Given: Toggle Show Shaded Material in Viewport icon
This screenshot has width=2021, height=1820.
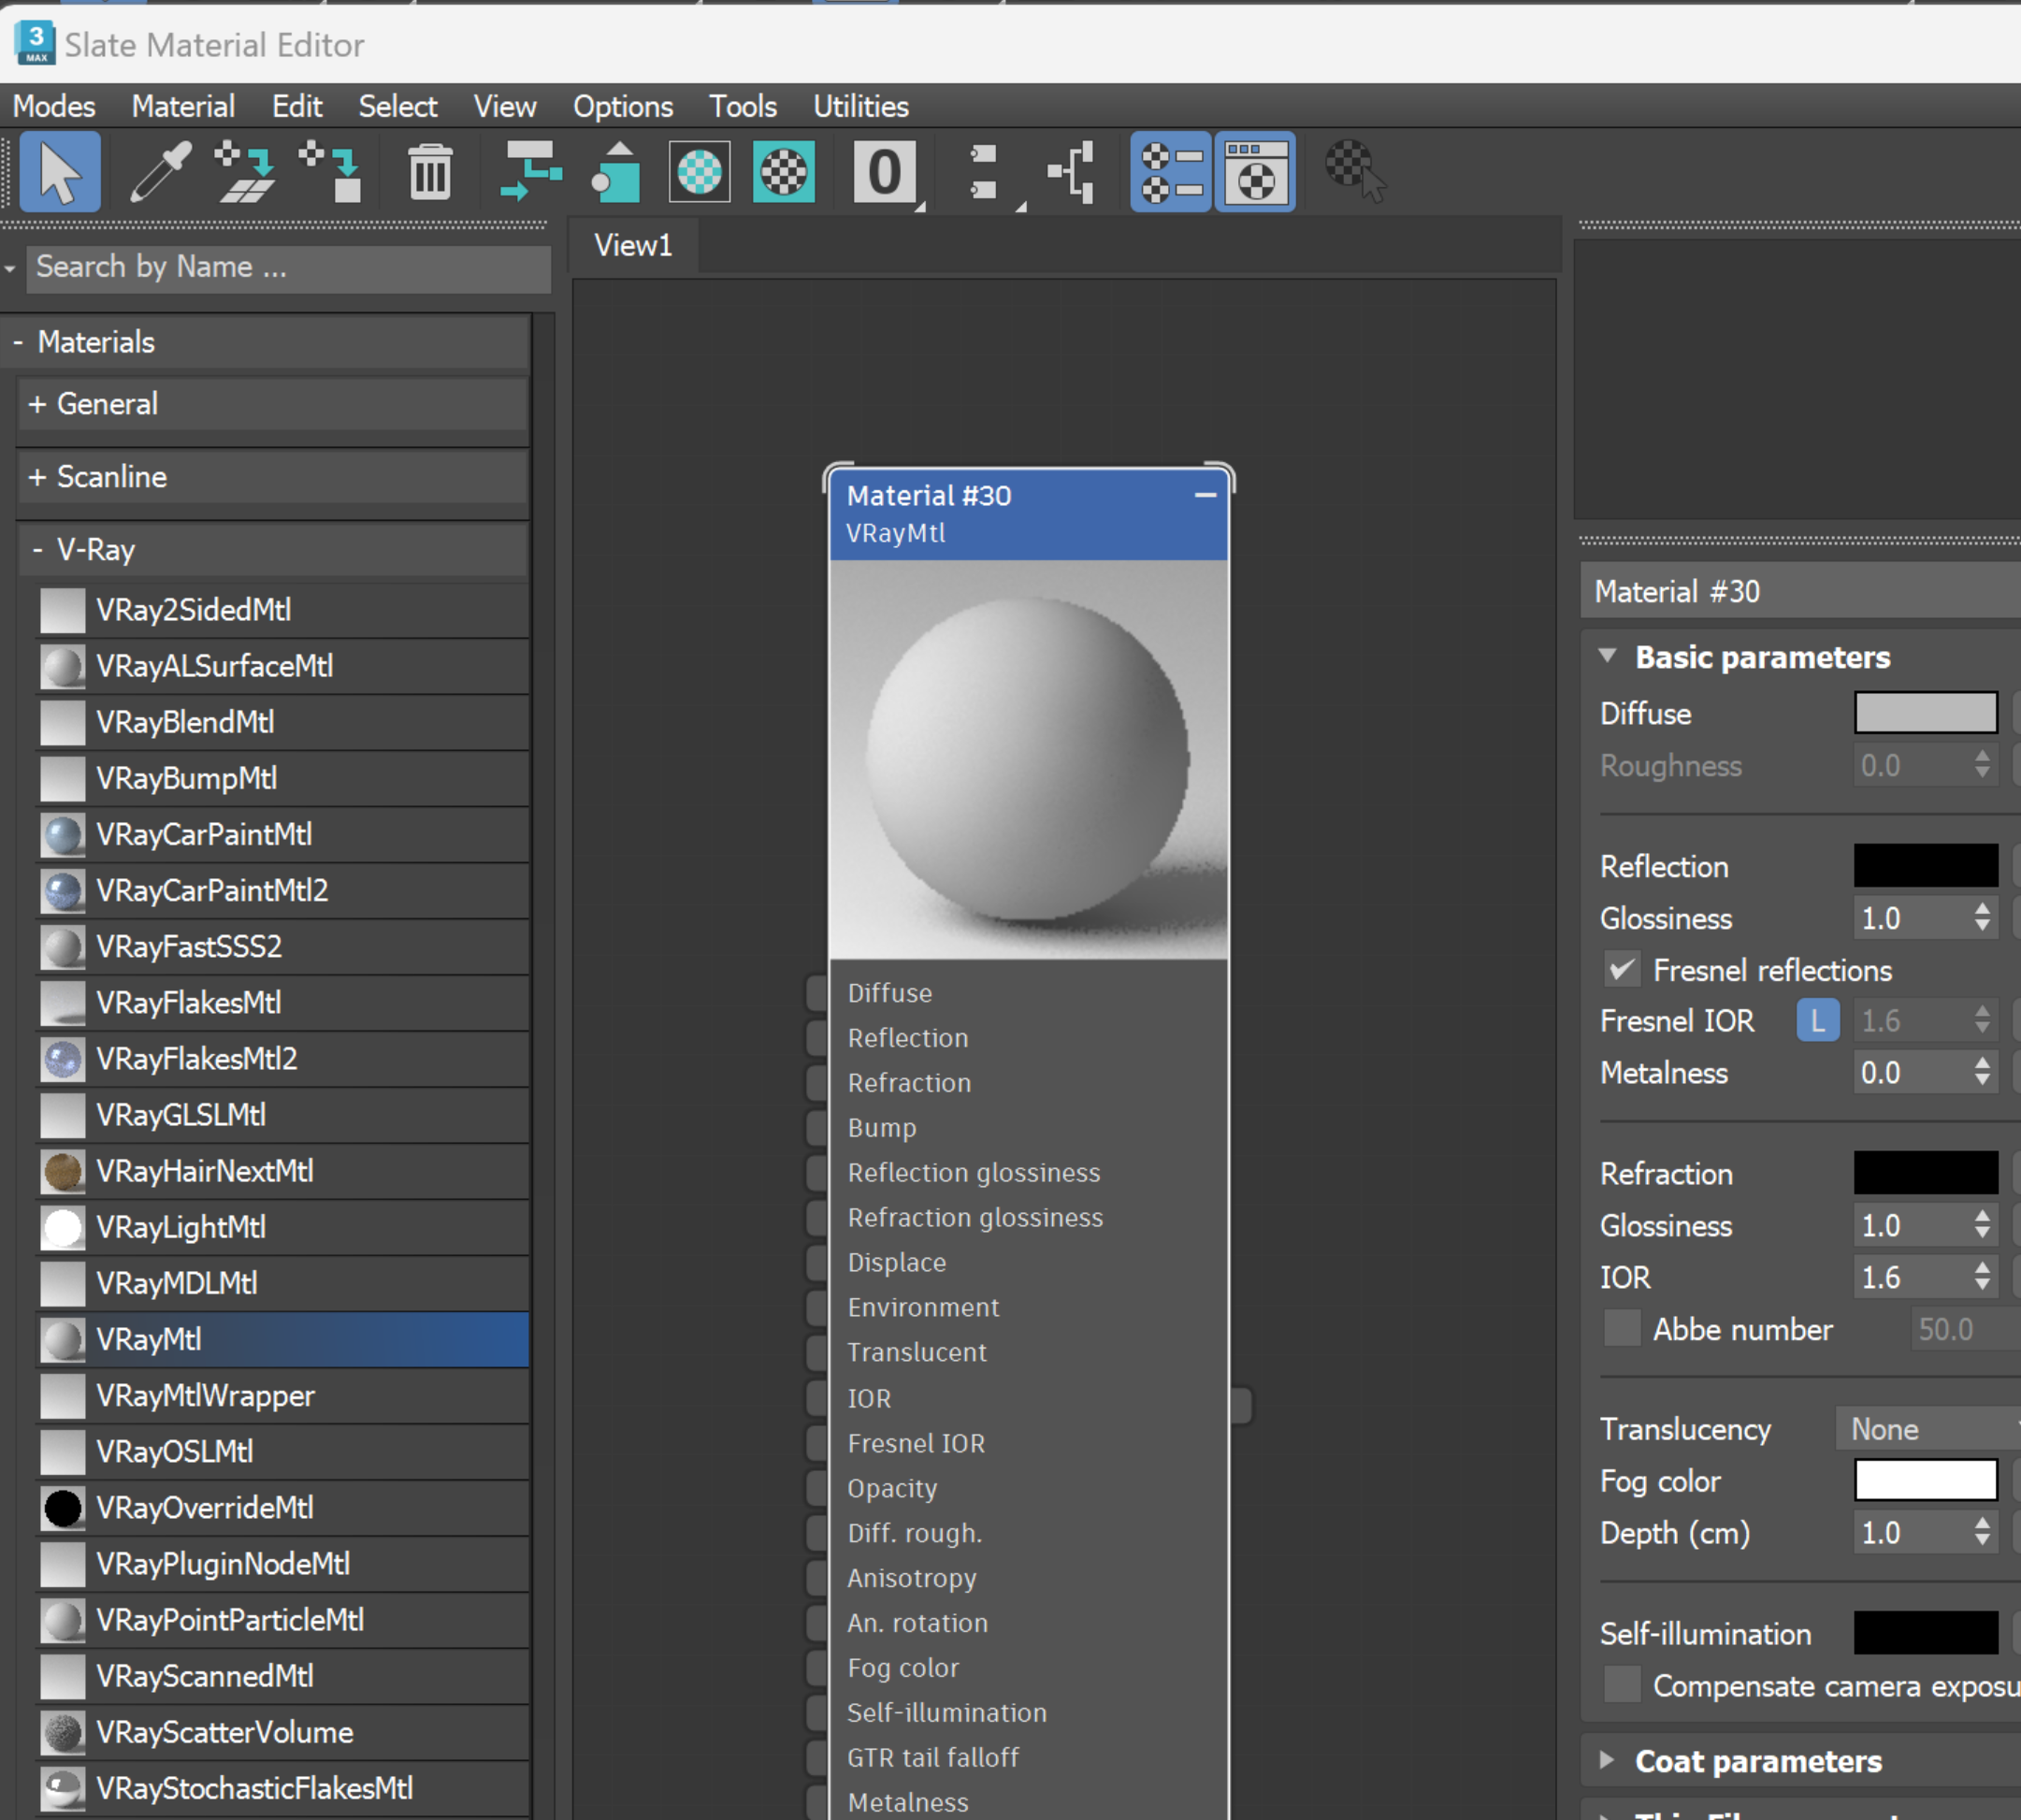Looking at the screenshot, I should [699, 172].
